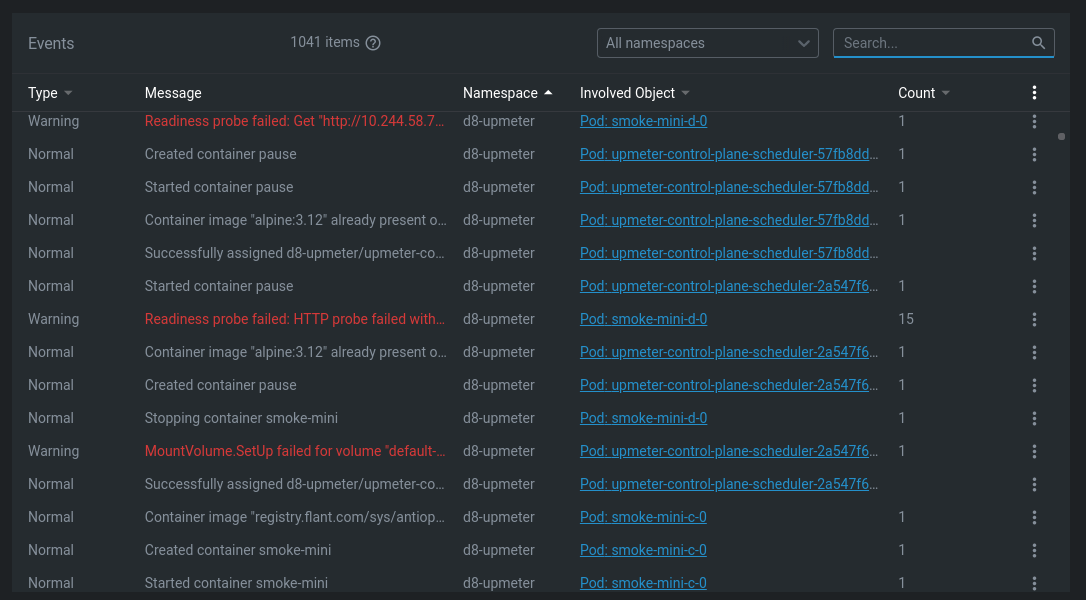The image size is (1086, 600).
Task: Open actions menu for Created container smoke-mini row
Action: 1034,550
